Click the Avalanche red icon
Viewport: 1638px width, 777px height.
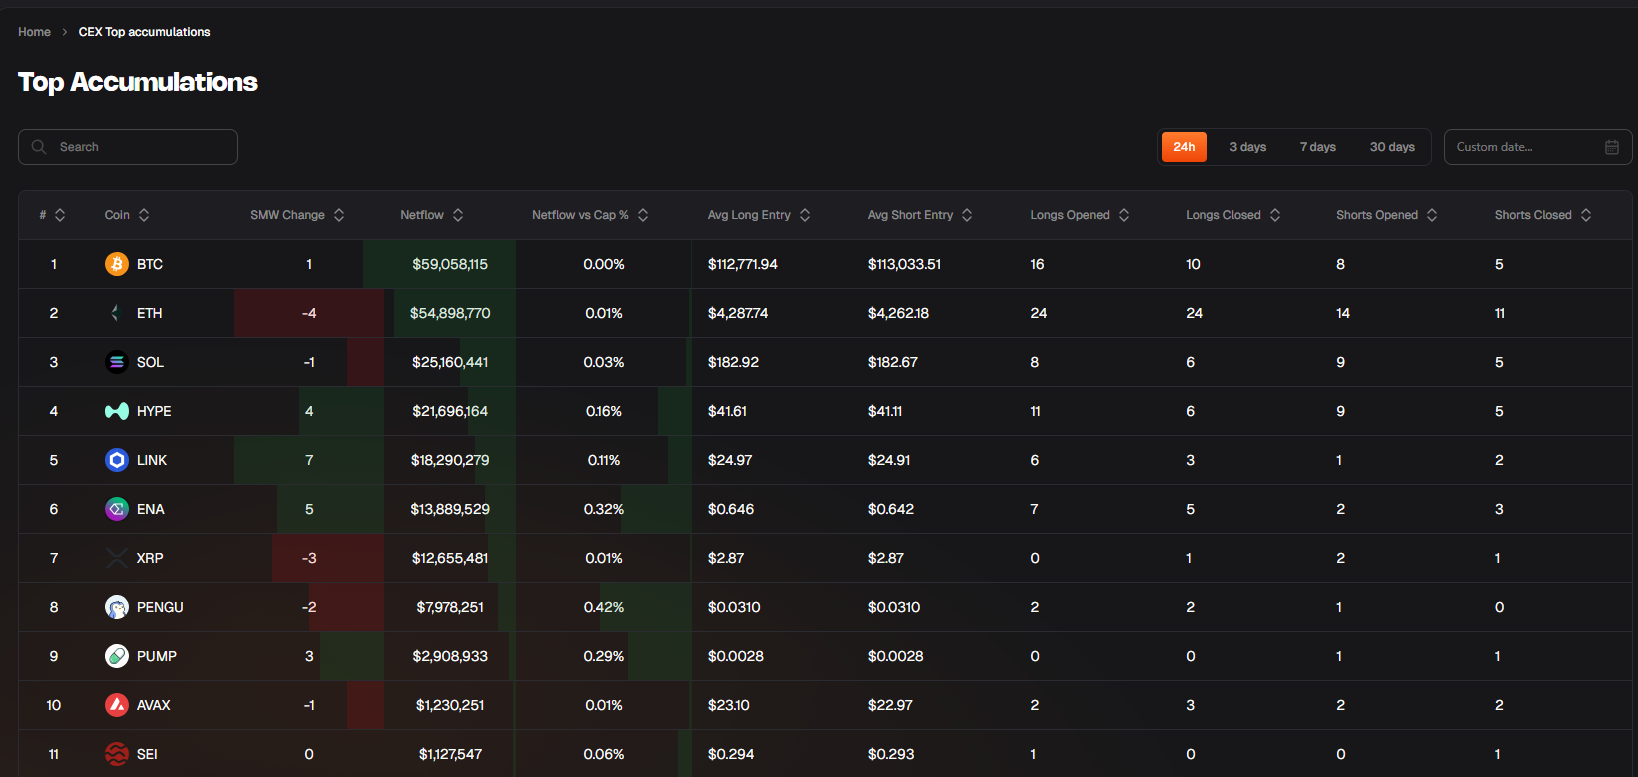point(116,705)
